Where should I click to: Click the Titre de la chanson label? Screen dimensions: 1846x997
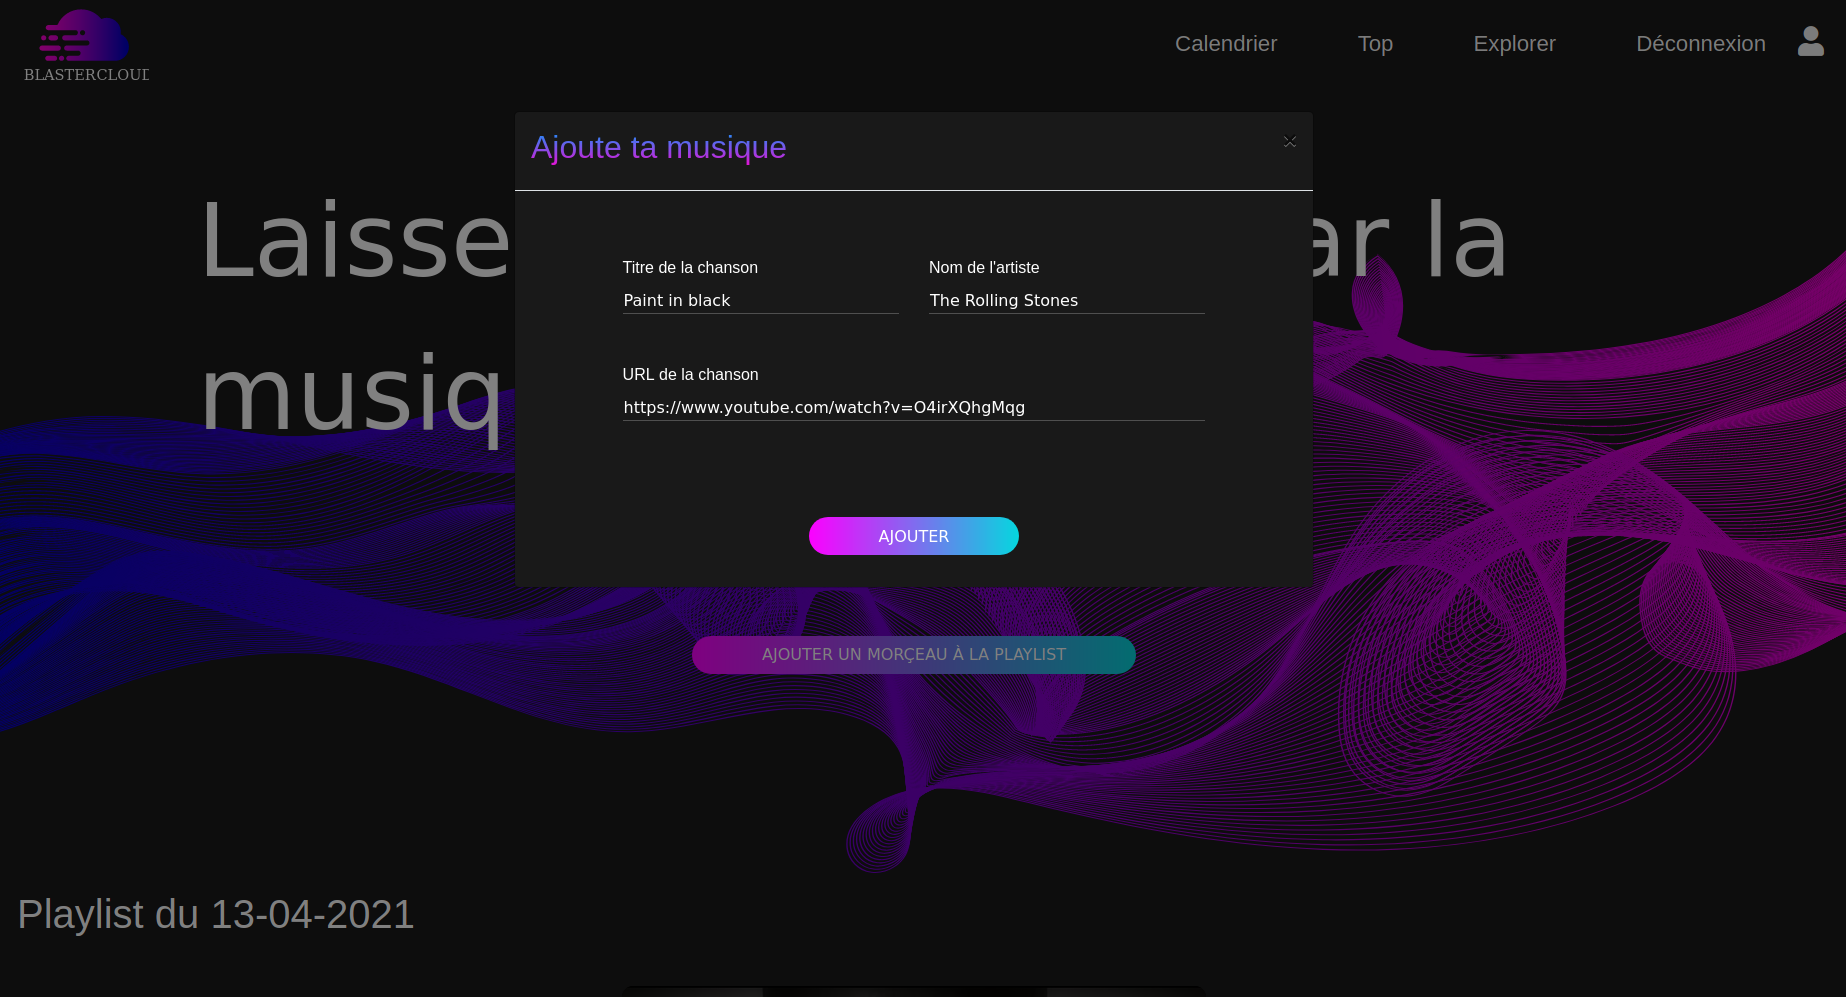pyautogui.click(x=690, y=268)
